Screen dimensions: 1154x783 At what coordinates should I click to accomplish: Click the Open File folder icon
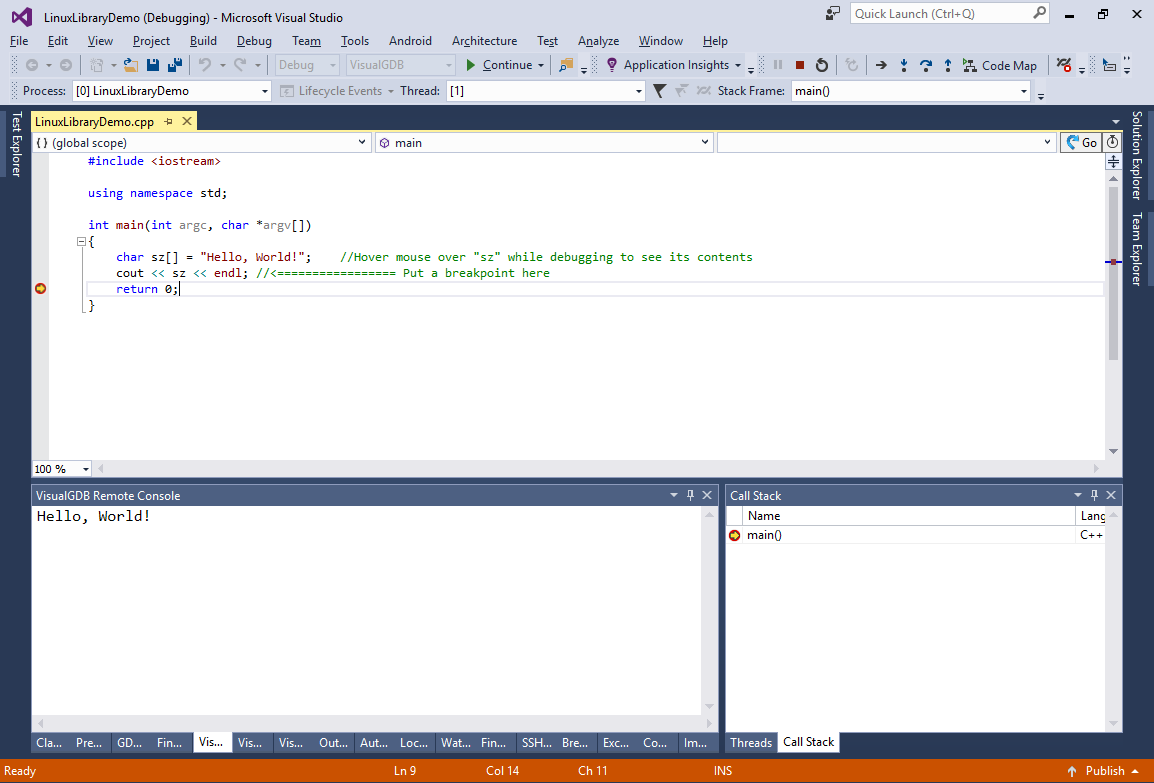click(x=130, y=65)
